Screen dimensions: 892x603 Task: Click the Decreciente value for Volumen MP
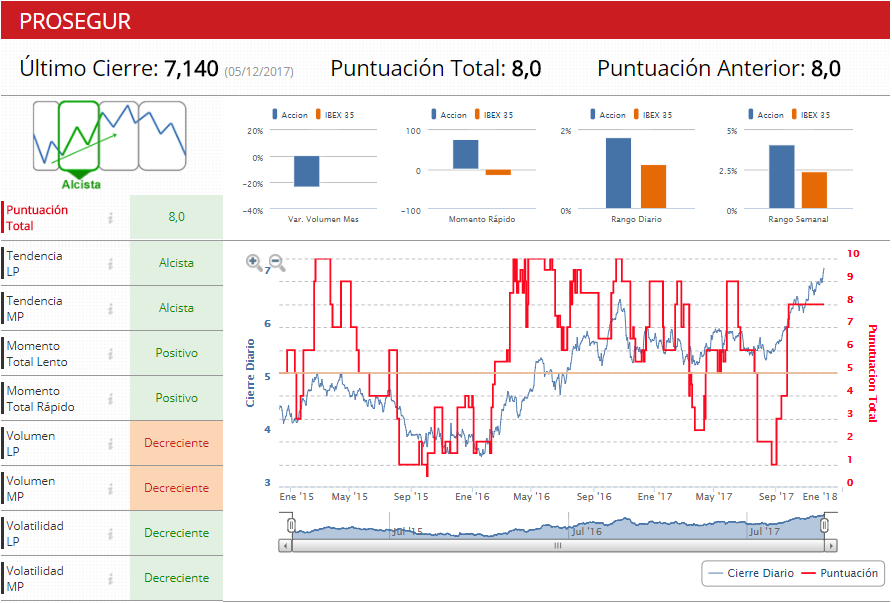point(176,488)
